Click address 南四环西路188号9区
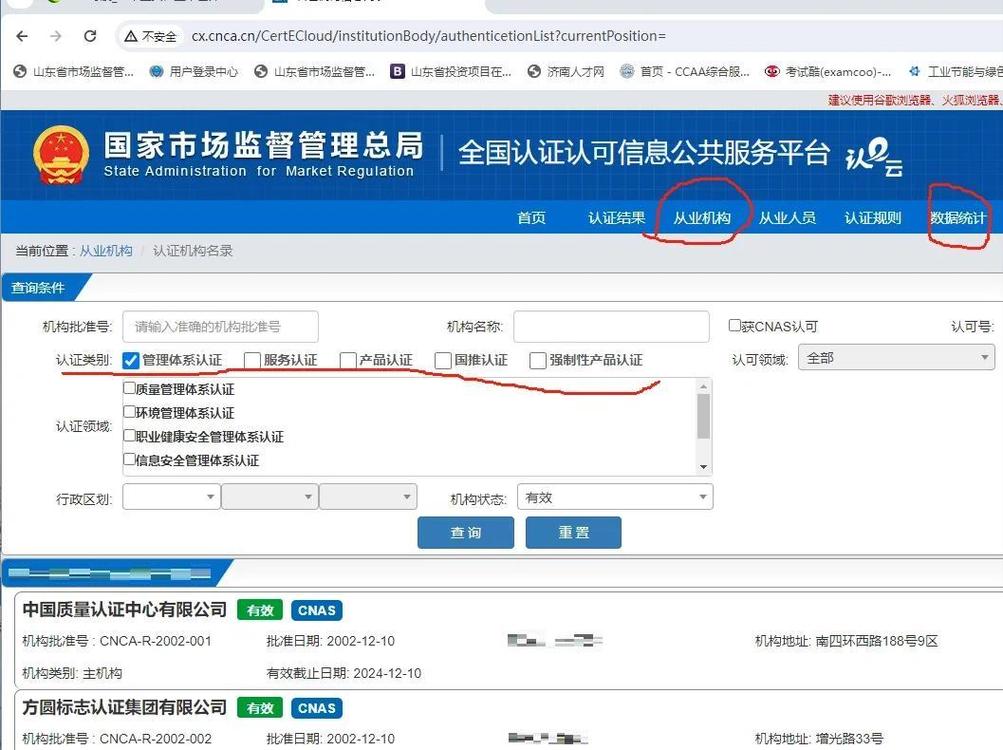Image resolution: width=1003 pixels, height=750 pixels. point(877,641)
